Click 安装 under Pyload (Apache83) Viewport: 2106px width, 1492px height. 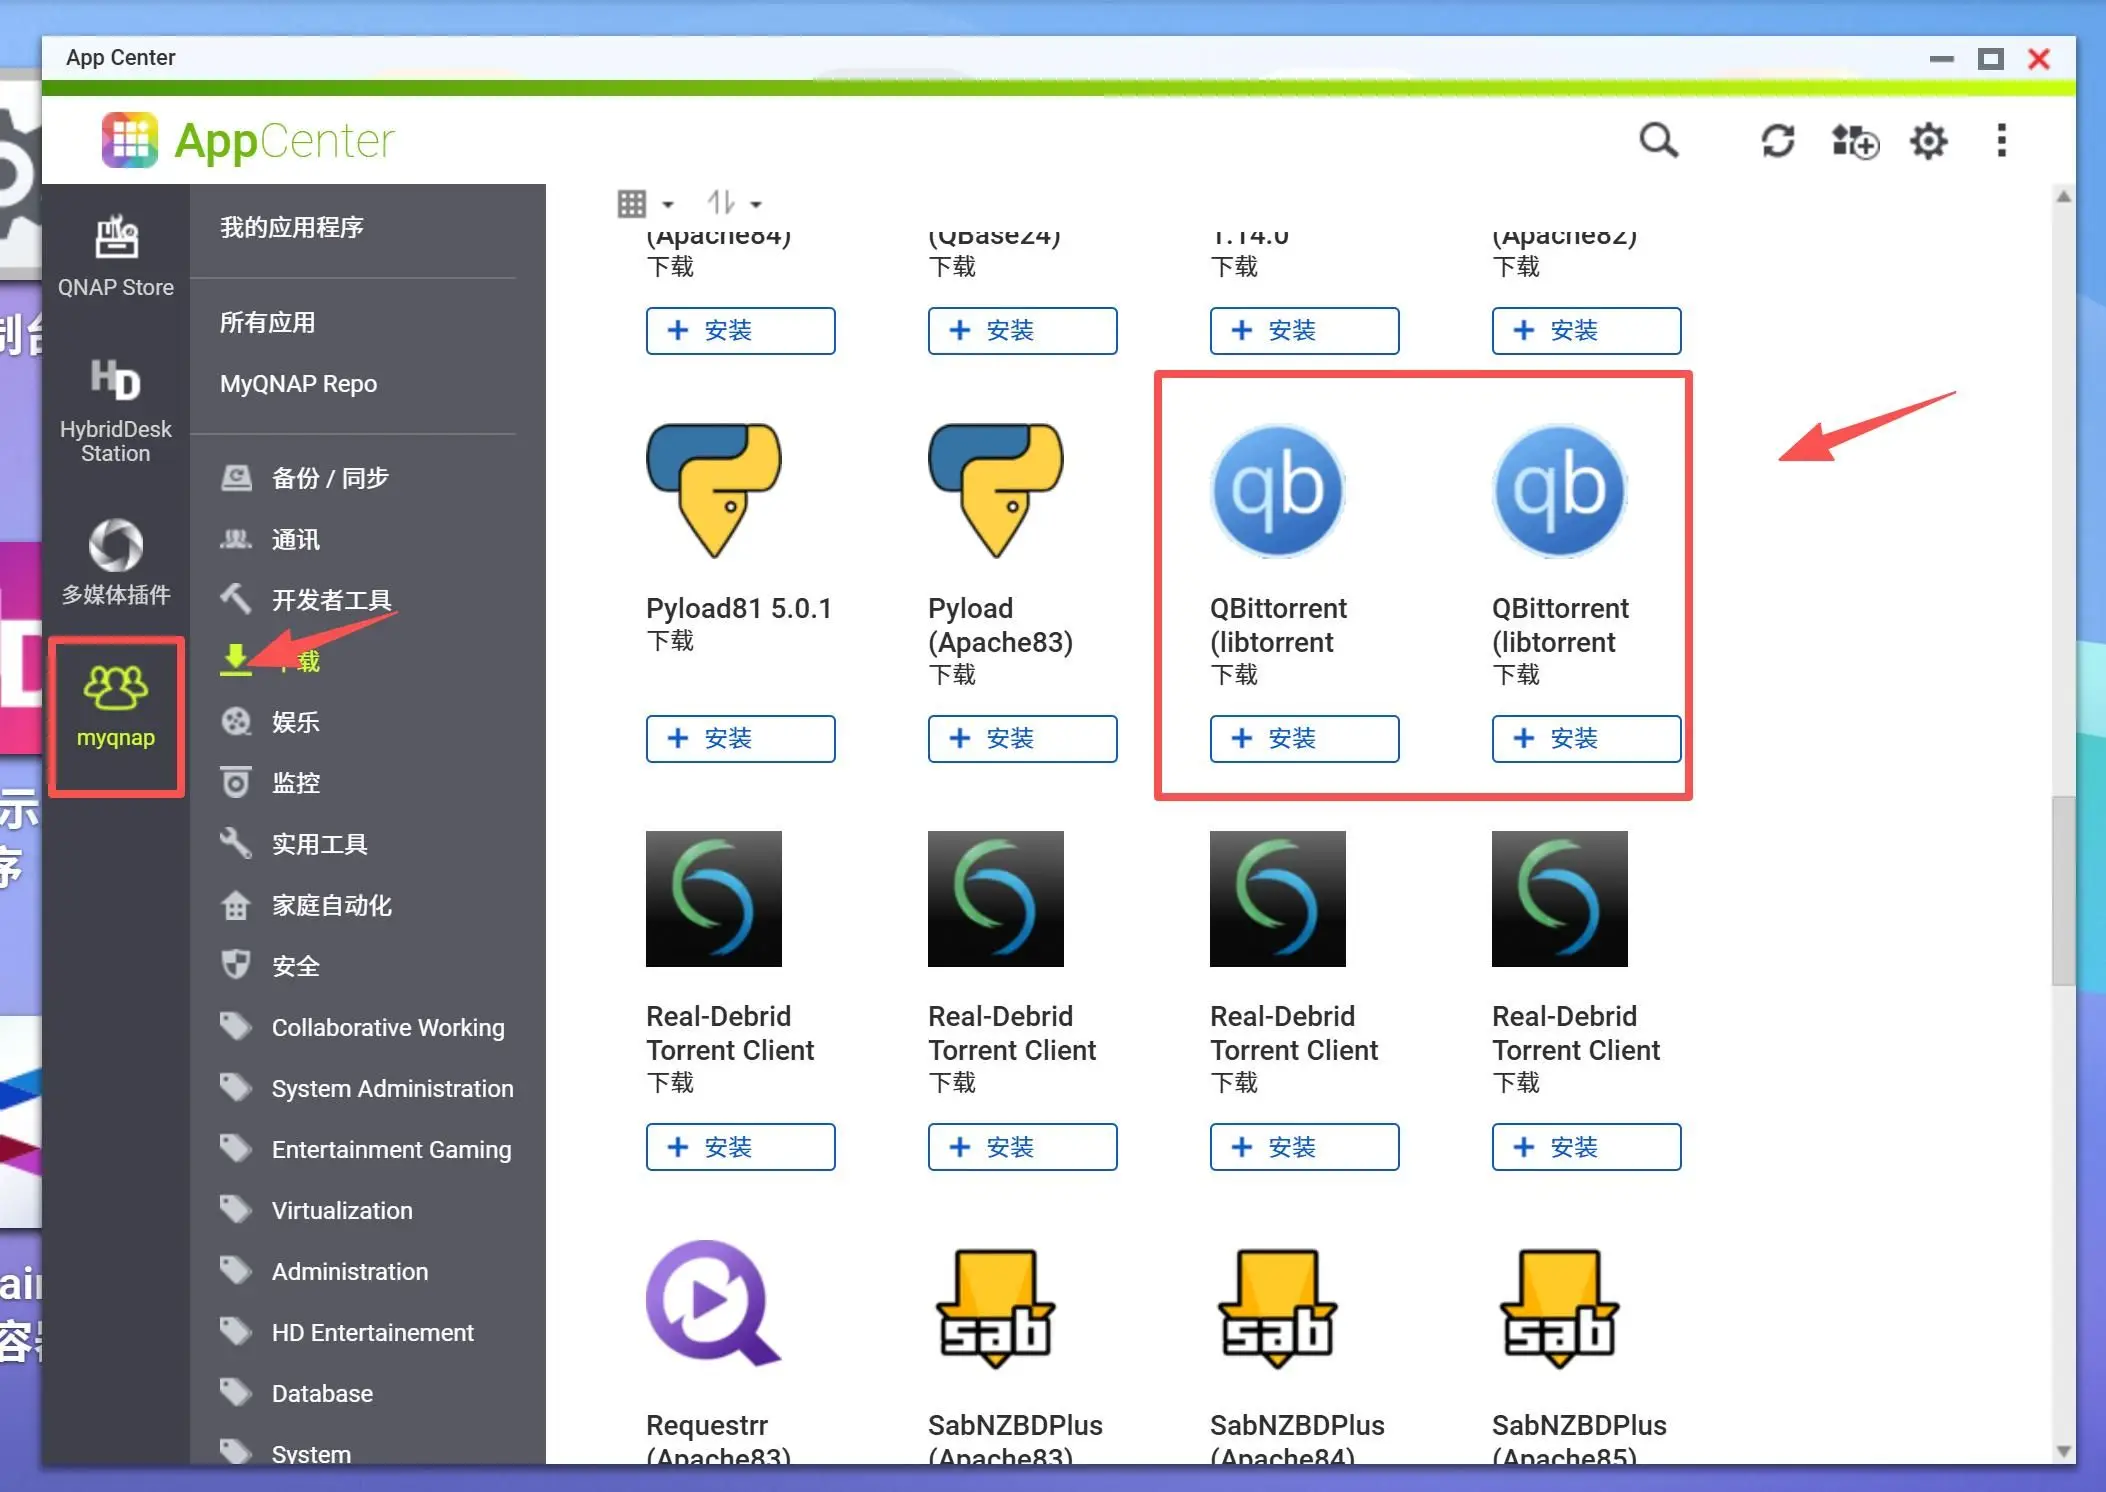(x=1022, y=739)
